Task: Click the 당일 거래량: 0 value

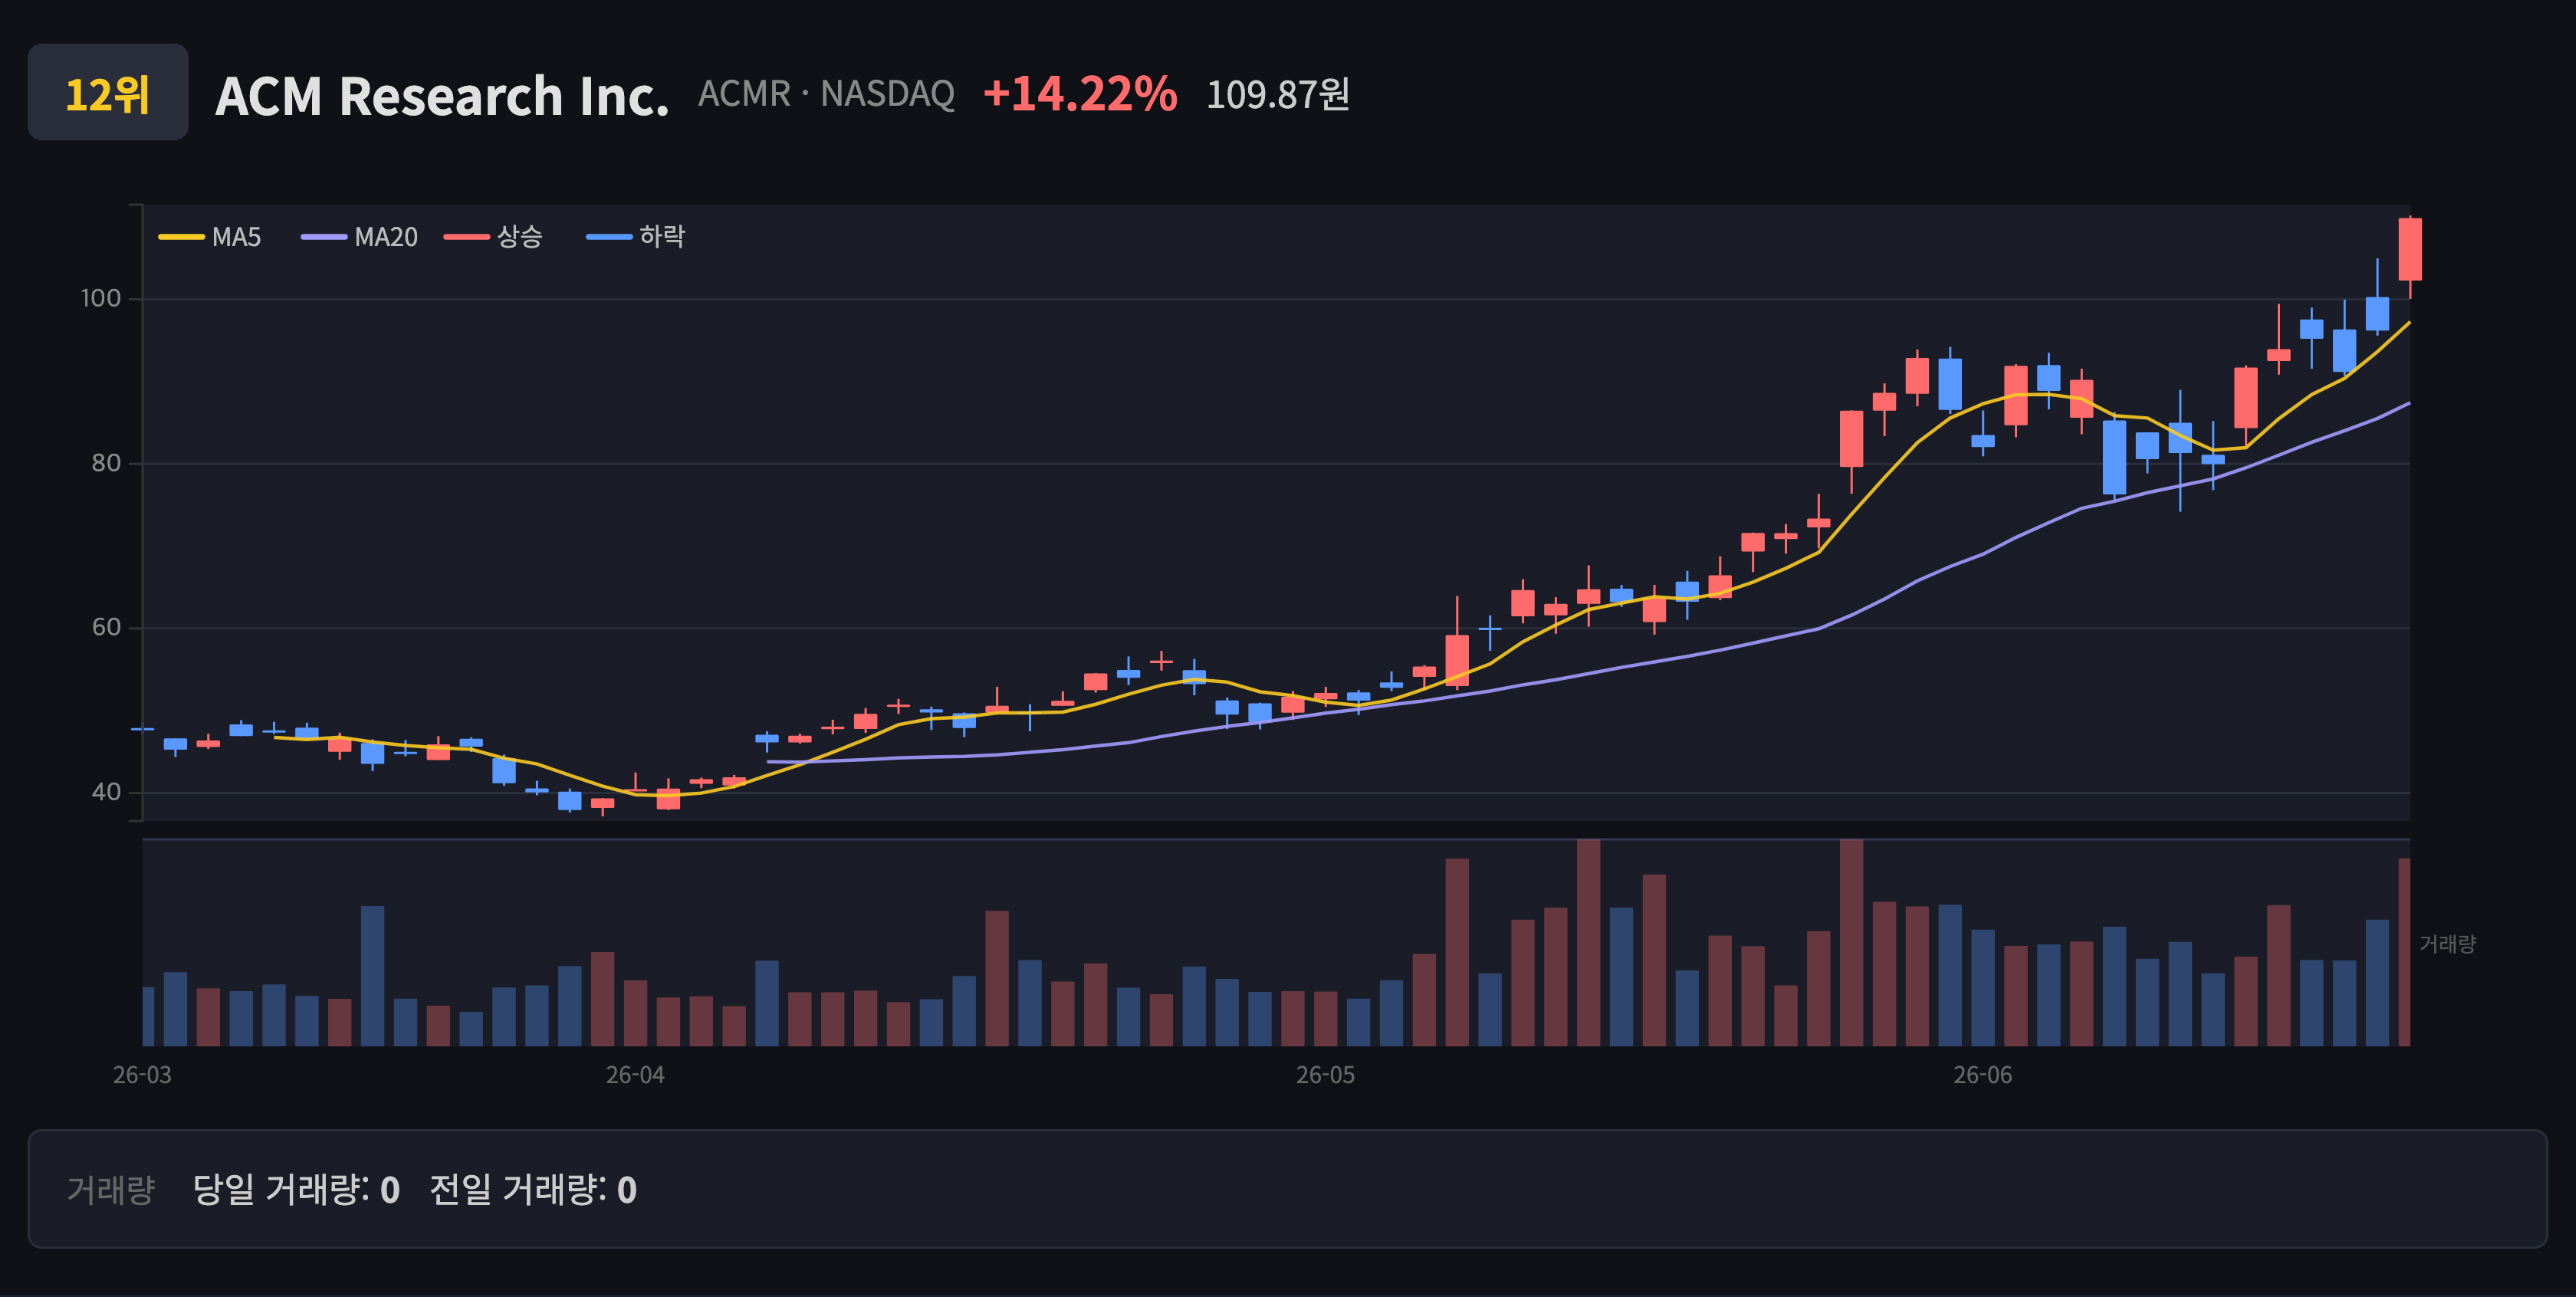Action: 296,1189
